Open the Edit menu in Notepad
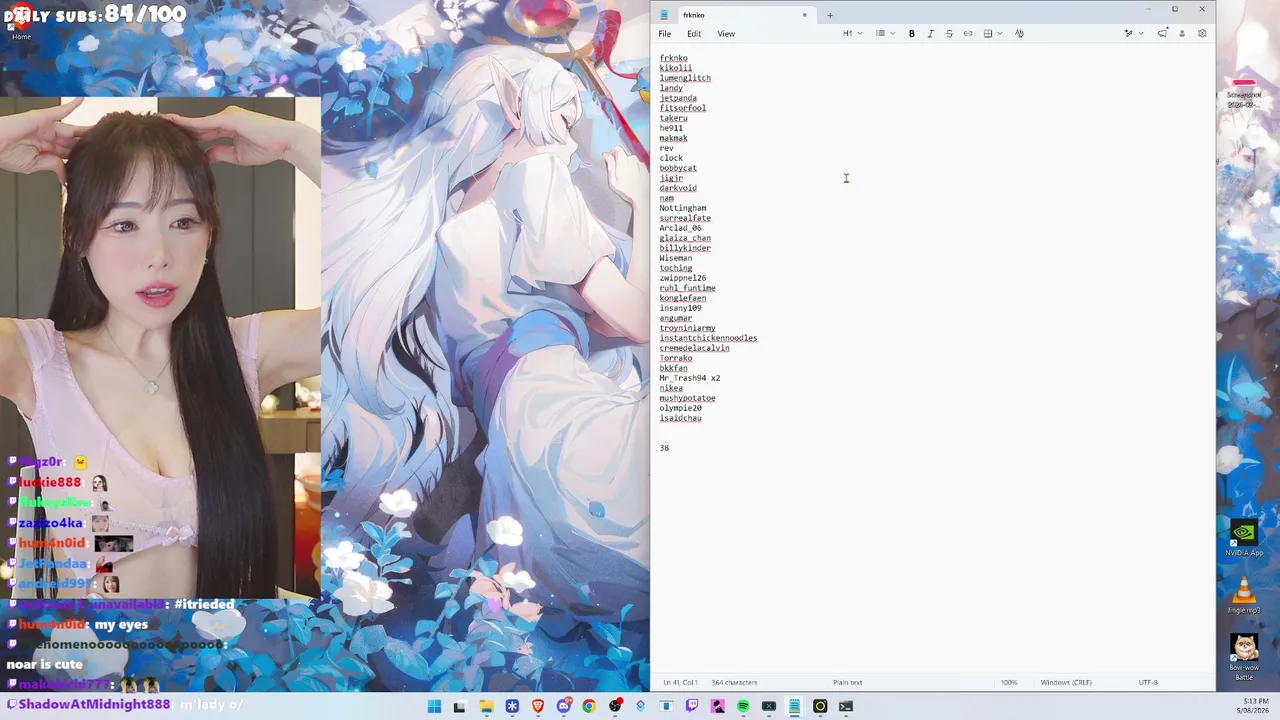 coord(694,34)
